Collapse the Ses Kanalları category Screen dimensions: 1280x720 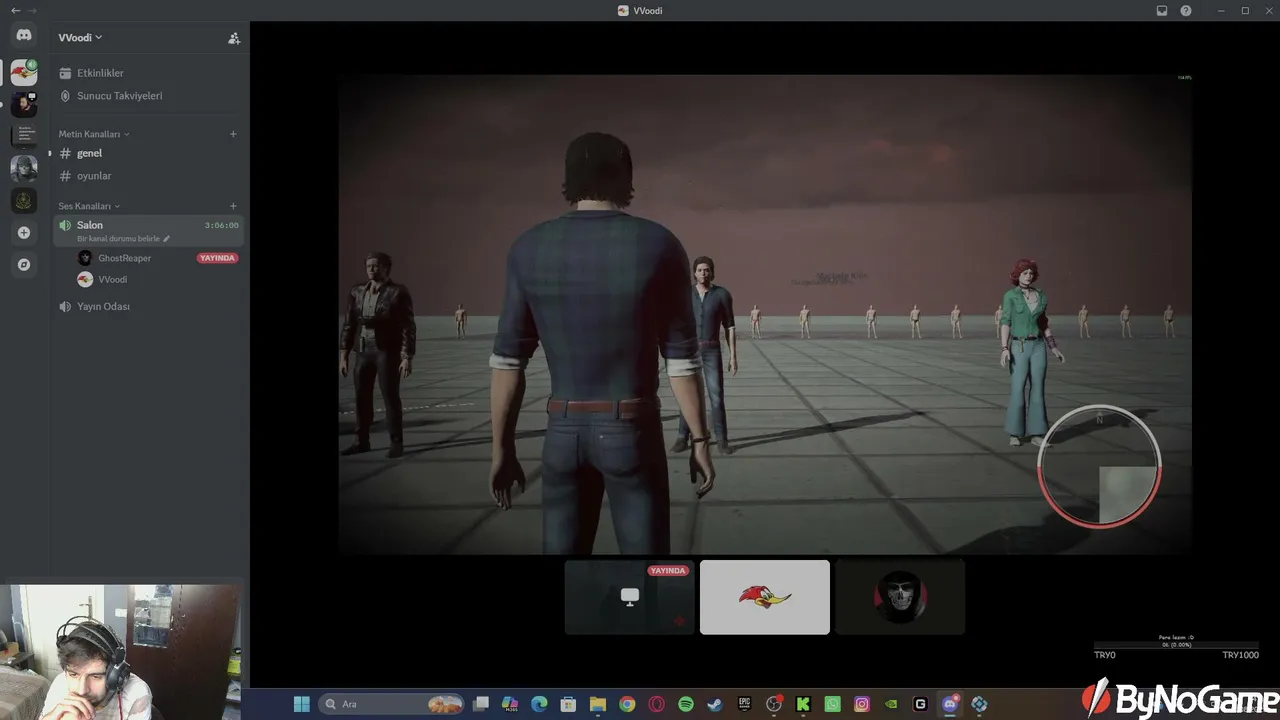point(89,206)
